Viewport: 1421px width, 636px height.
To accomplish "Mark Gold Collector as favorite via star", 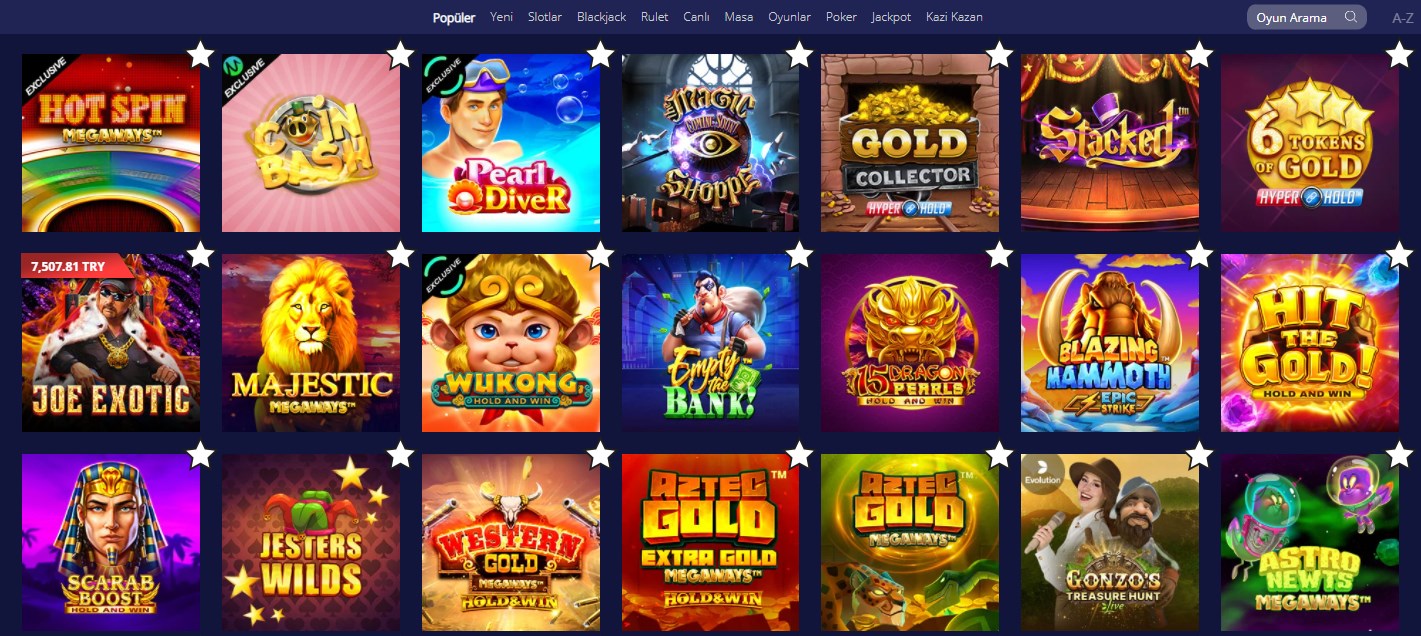I will (999, 54).
